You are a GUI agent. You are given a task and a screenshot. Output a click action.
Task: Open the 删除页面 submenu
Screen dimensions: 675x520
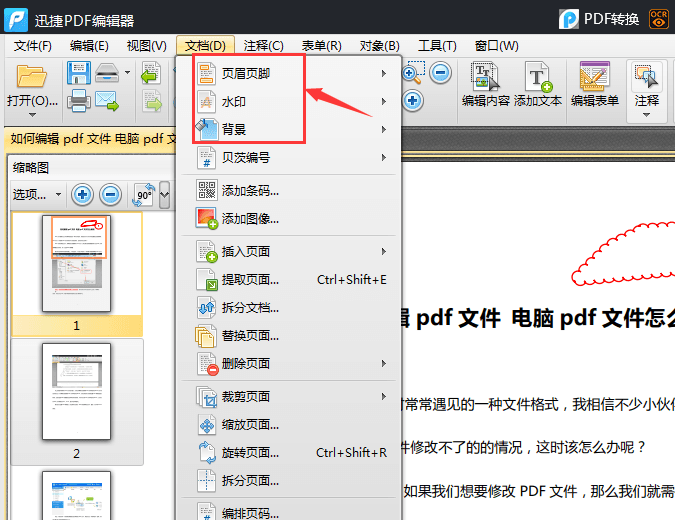pos(290,363)
